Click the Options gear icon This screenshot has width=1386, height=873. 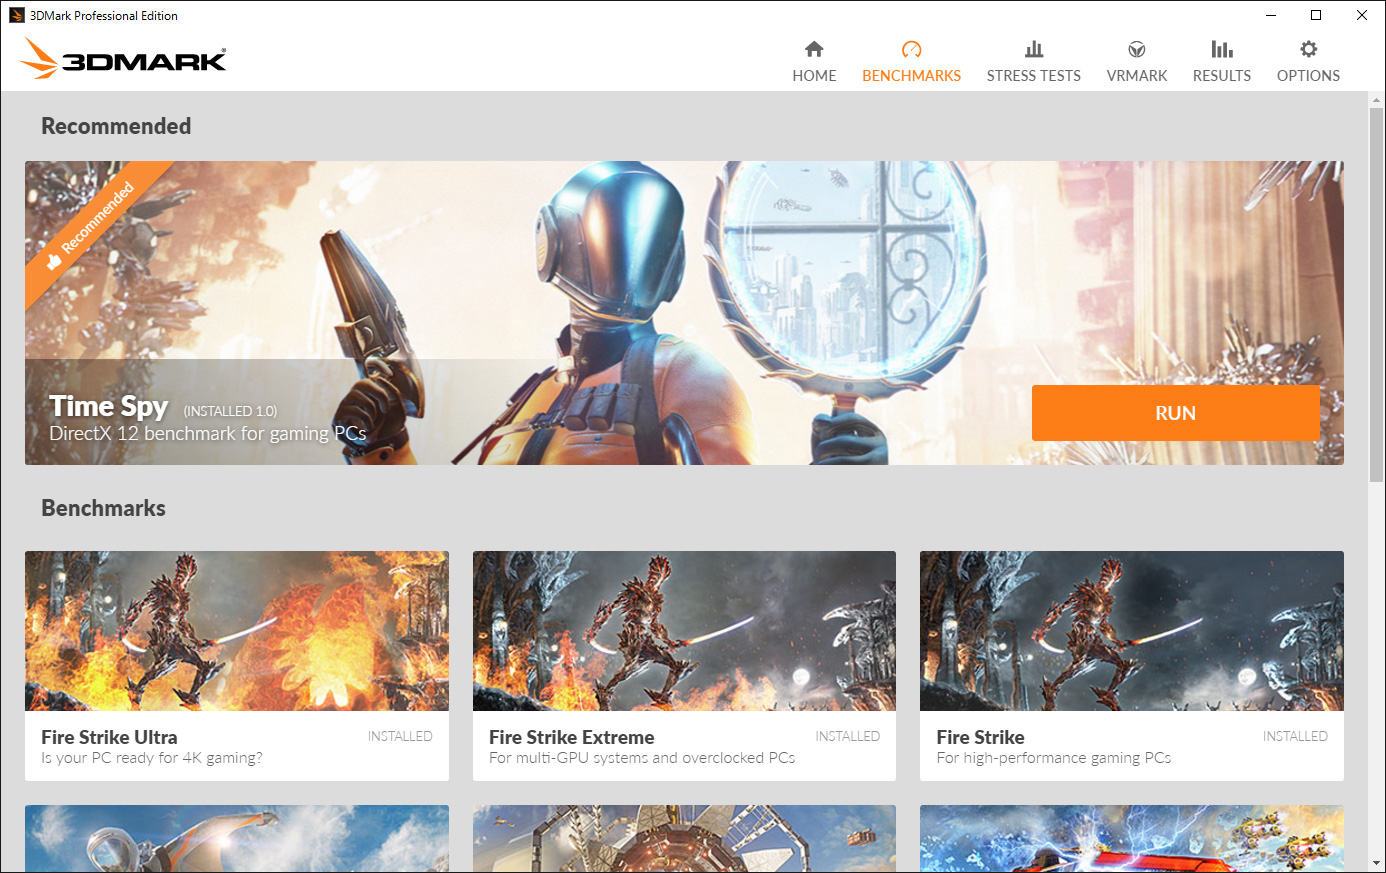[x=1308, y=49]
